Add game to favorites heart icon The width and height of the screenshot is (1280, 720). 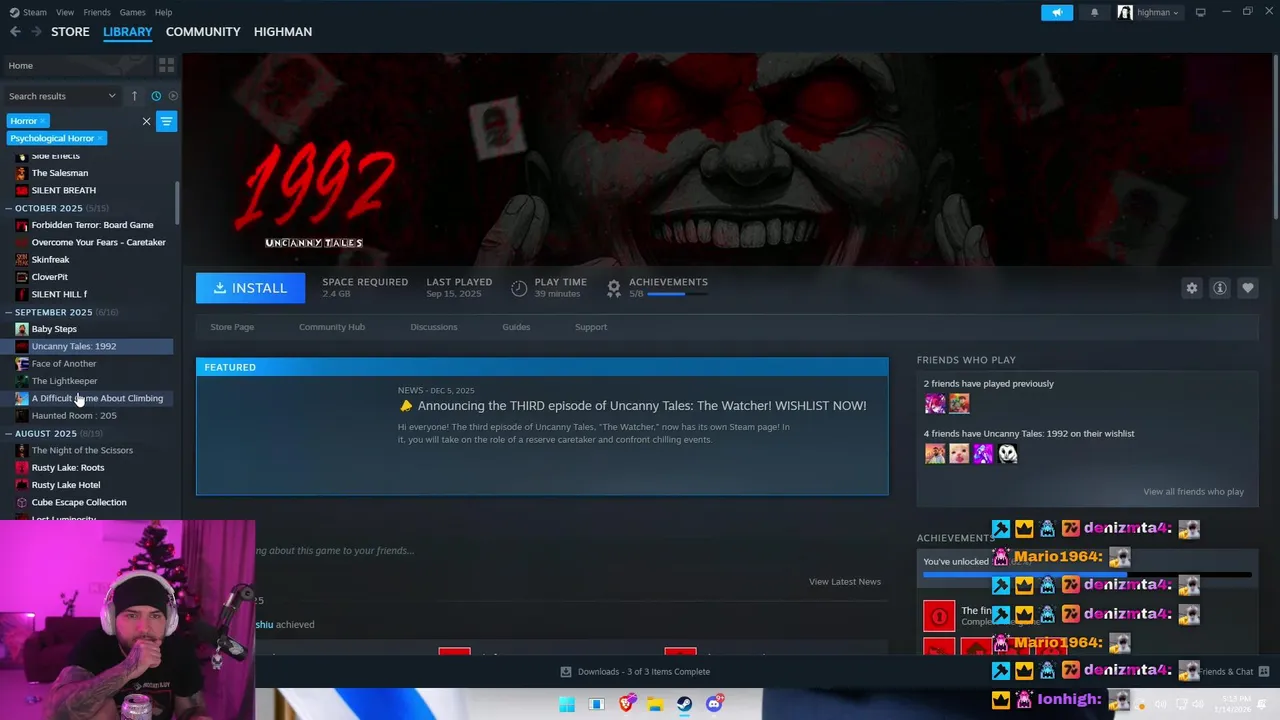[x=1247, y=288]
